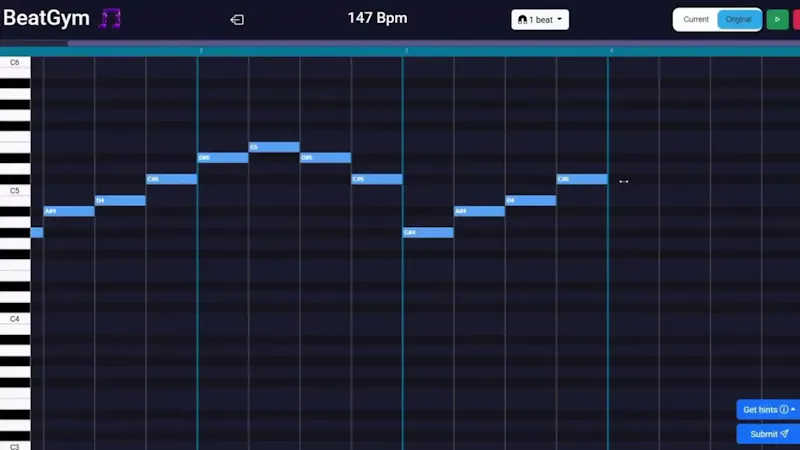Select the D#5 note preceding E5
The height and width of the screenshot is (450, 800).
click(x=223, y=158)
